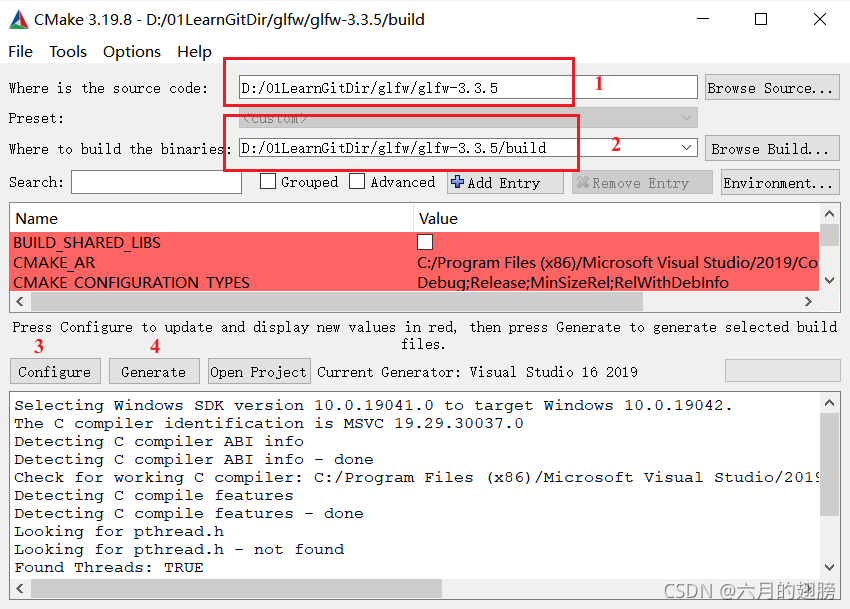Click the output log scroll left arrow

tap(20, 588)
